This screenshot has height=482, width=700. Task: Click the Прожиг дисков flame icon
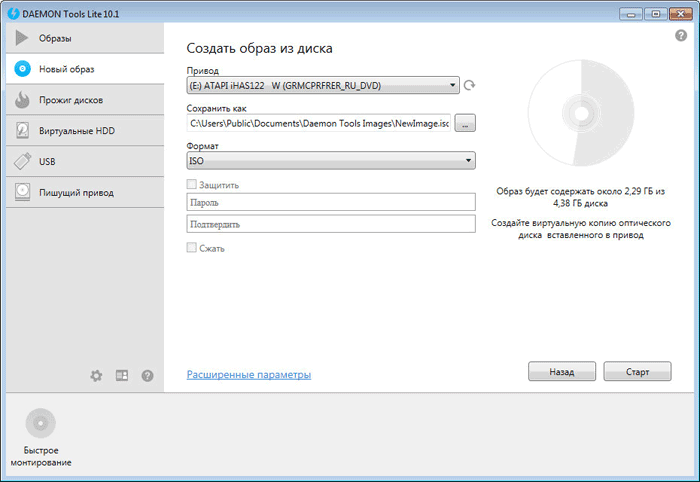(22, 100)
